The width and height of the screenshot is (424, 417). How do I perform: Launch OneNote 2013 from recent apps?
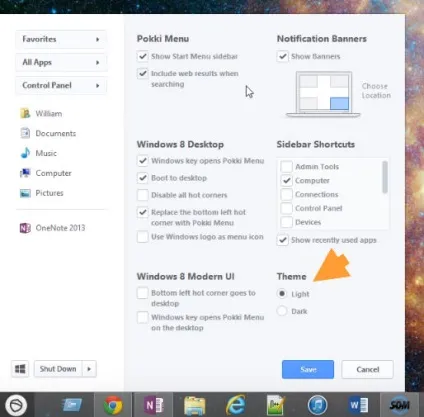[52, 228]
